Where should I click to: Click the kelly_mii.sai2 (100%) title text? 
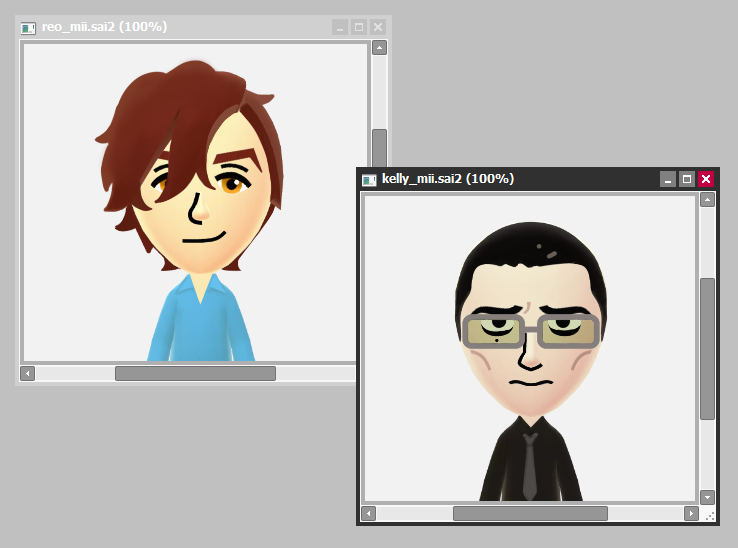pyautogui.click(x=448, y=179)
